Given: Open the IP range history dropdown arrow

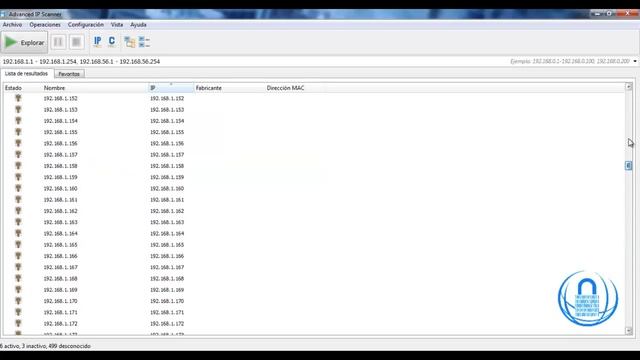Looking at the screenshot, I should click(635, 61).
